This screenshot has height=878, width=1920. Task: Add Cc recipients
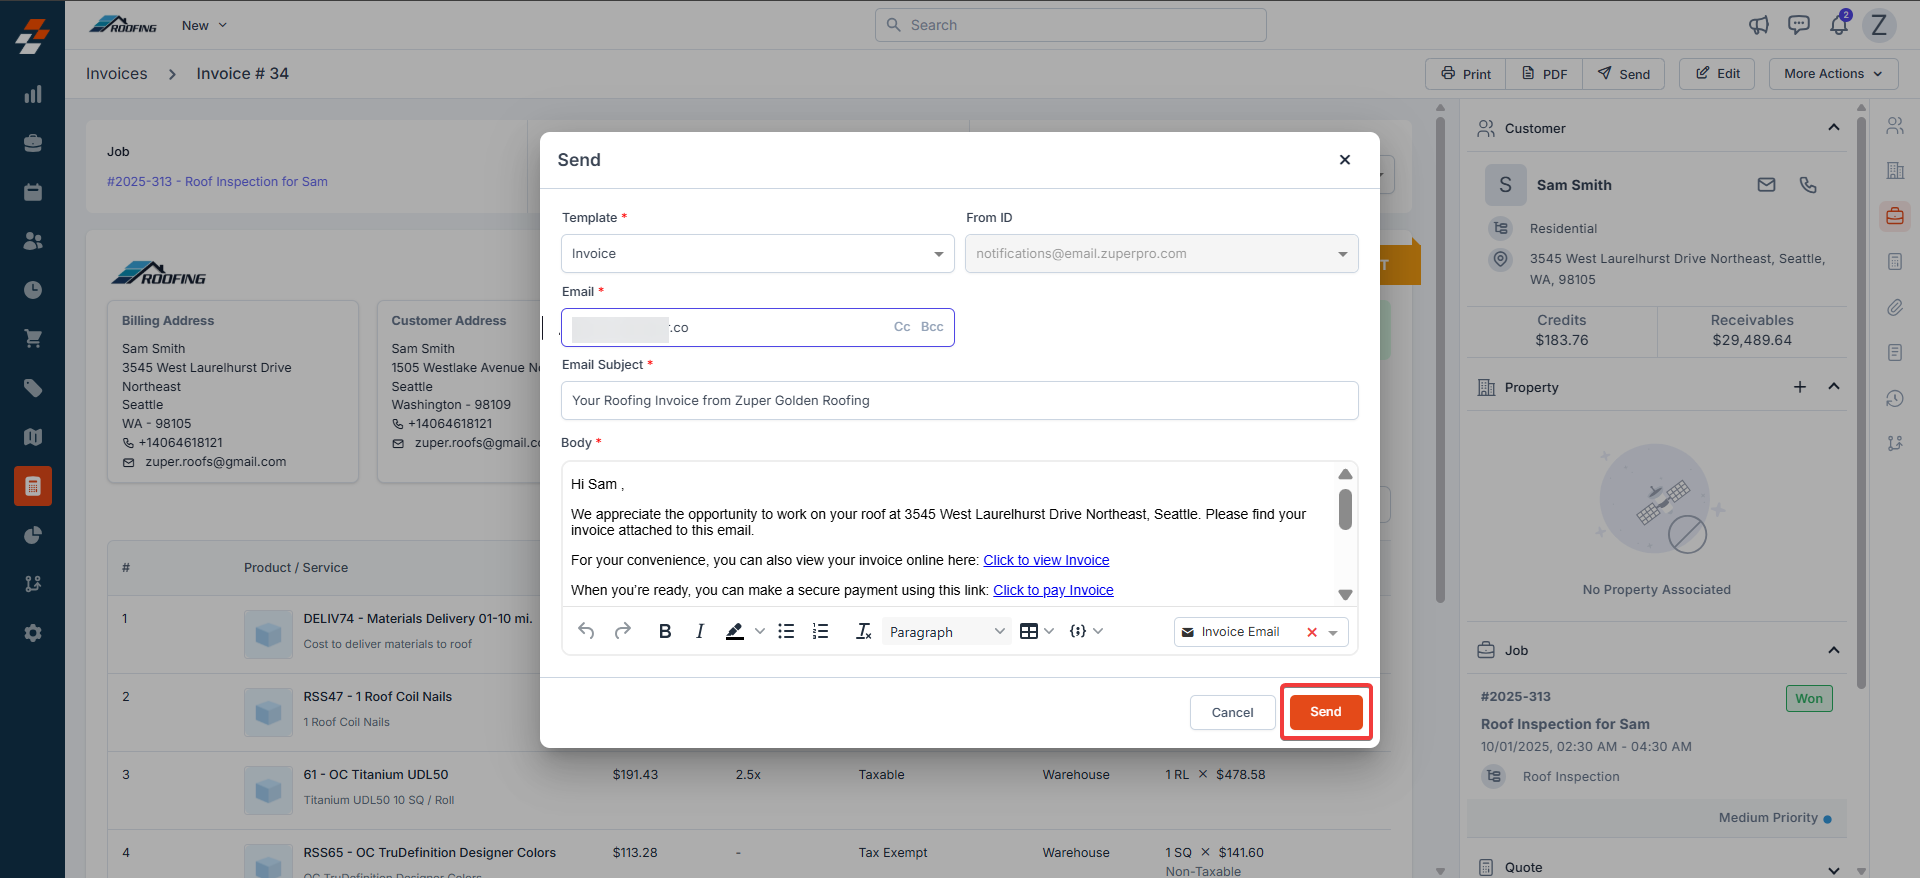(x=902, y=327)
